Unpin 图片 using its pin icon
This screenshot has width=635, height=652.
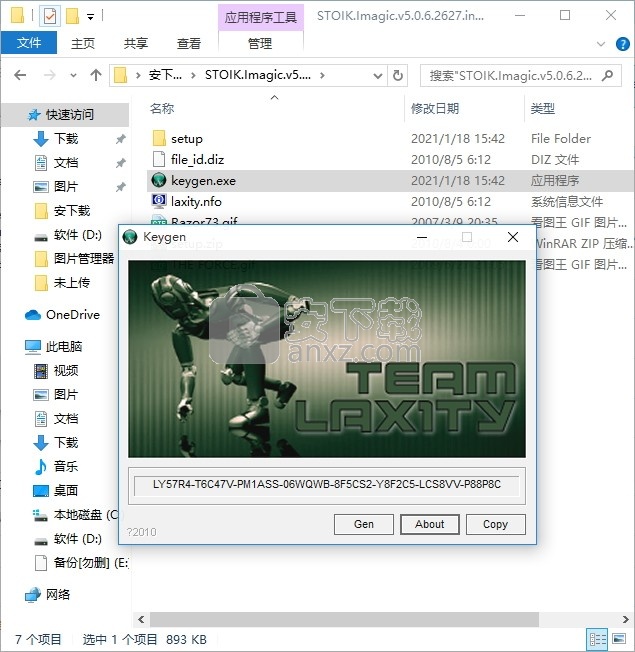[121, 187]
